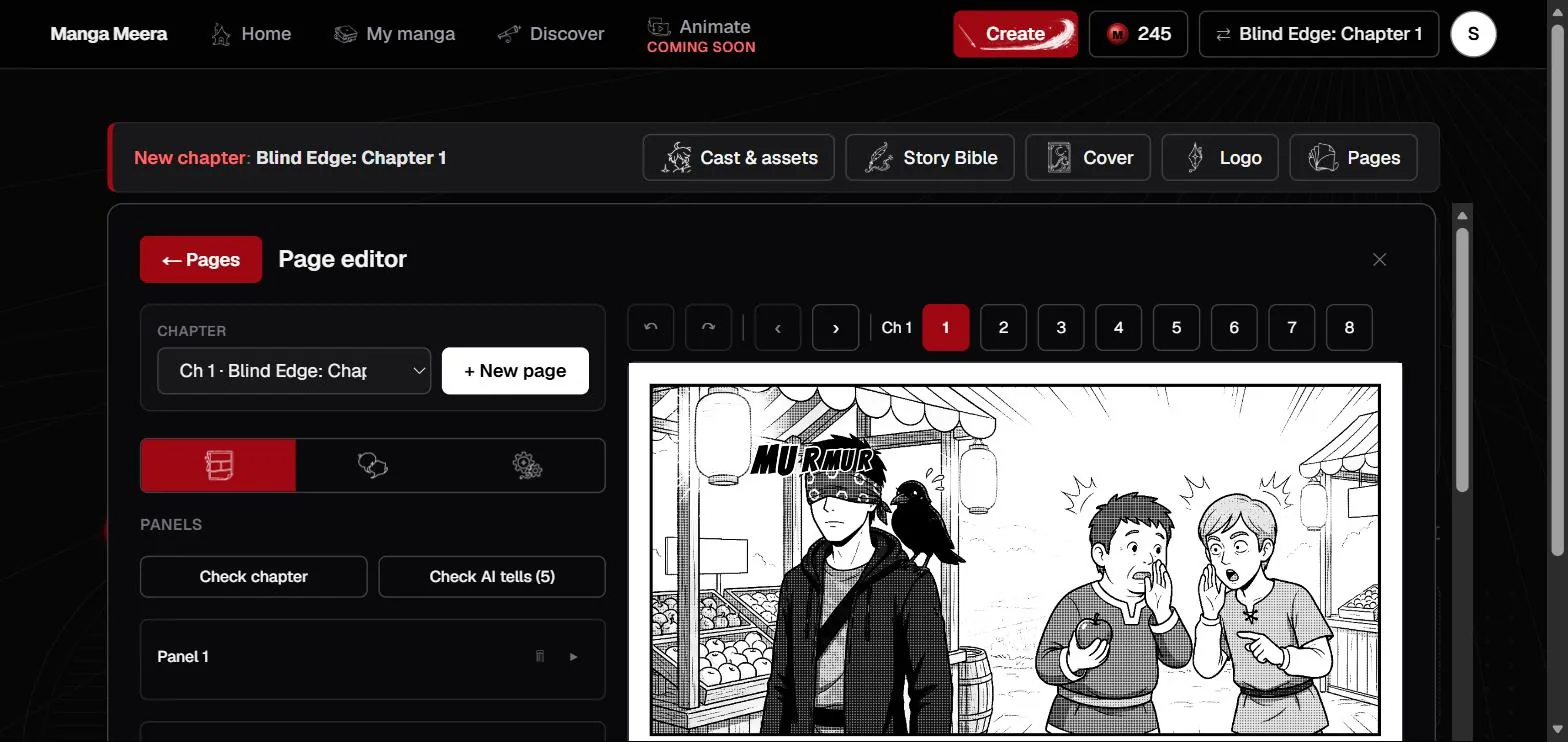Delete Panel 1 with trash icon
Viewport: 1568px width, 742px height.
pyautogui.click(x=540, y=657)
